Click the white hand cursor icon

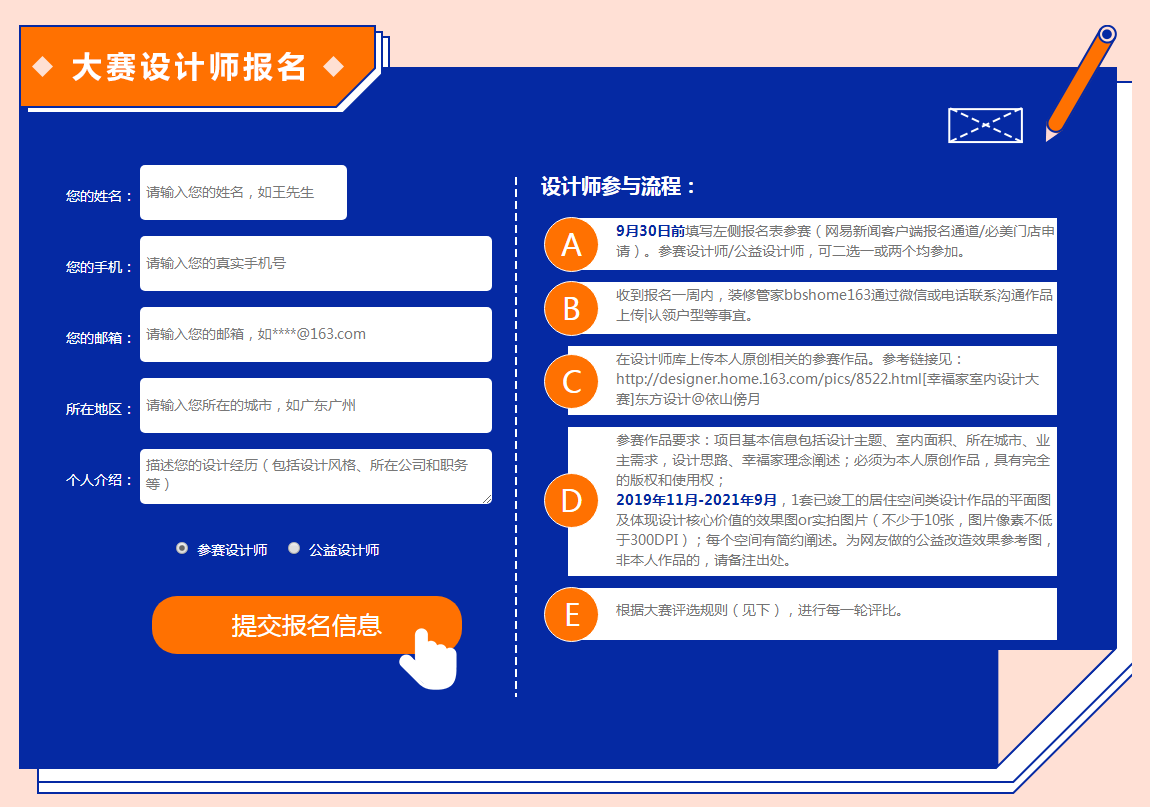(x=430, y=657)
